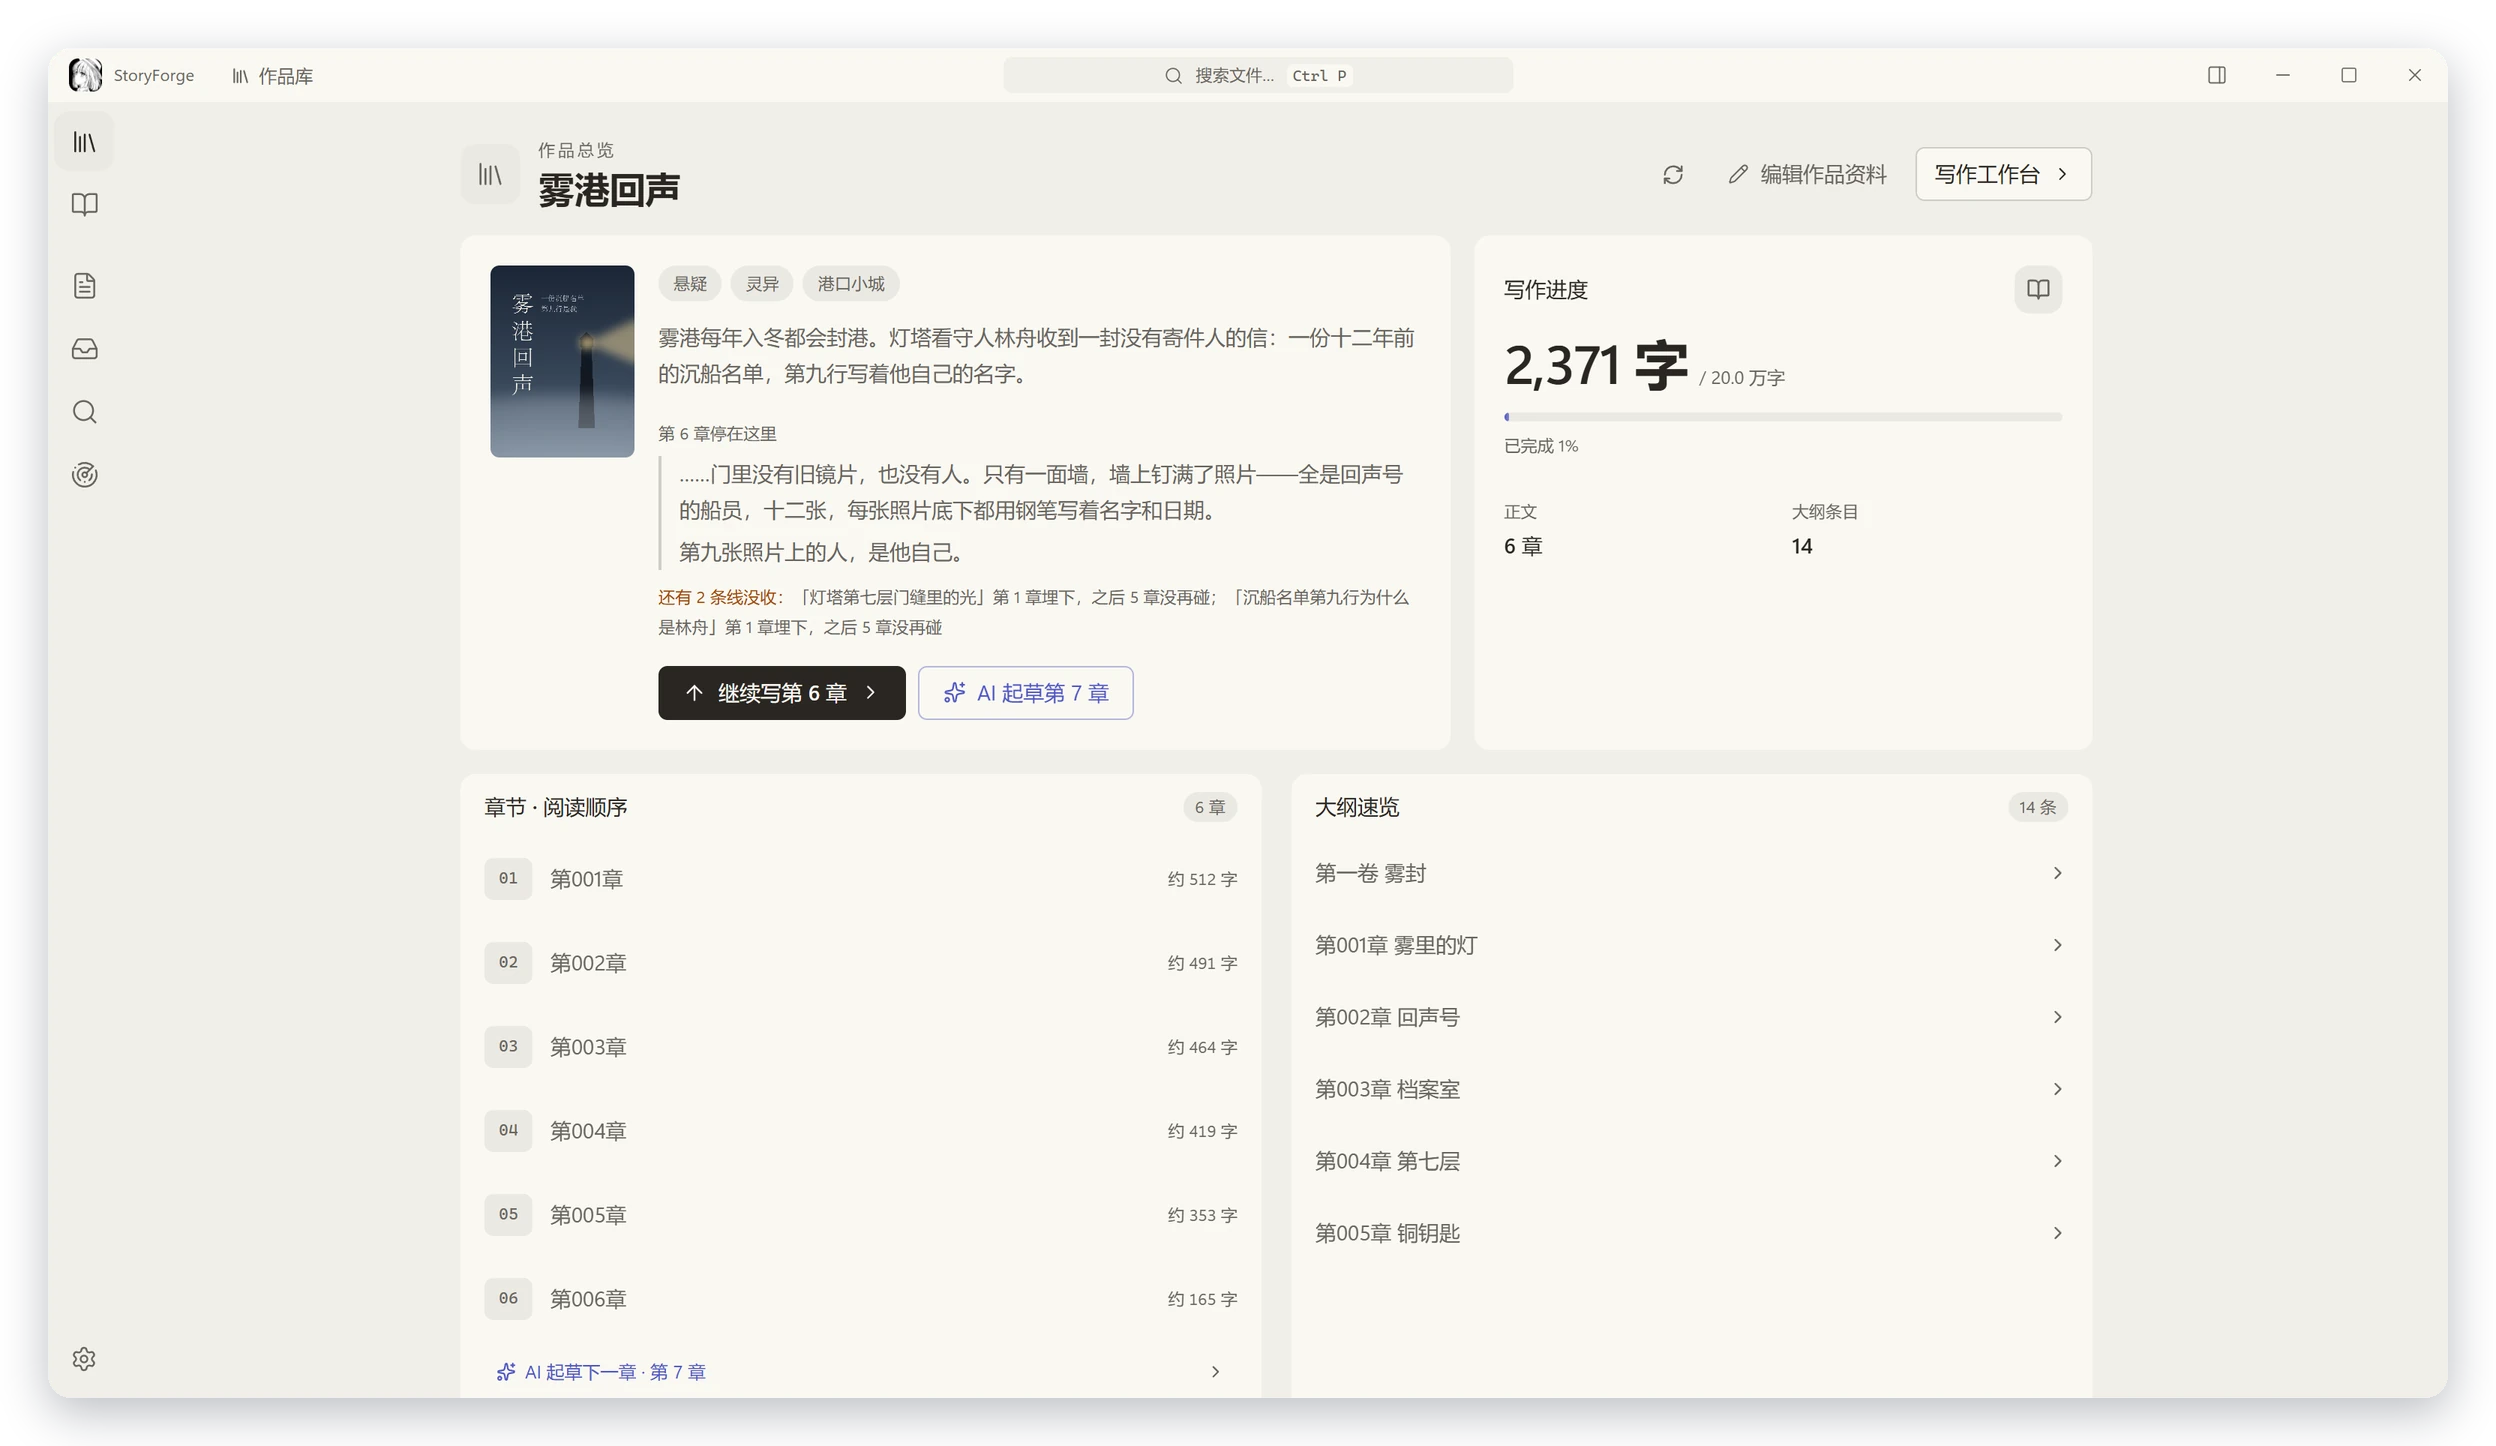
Task: Expand outline item 第003章 档案室
Action: [1690, 1089]
